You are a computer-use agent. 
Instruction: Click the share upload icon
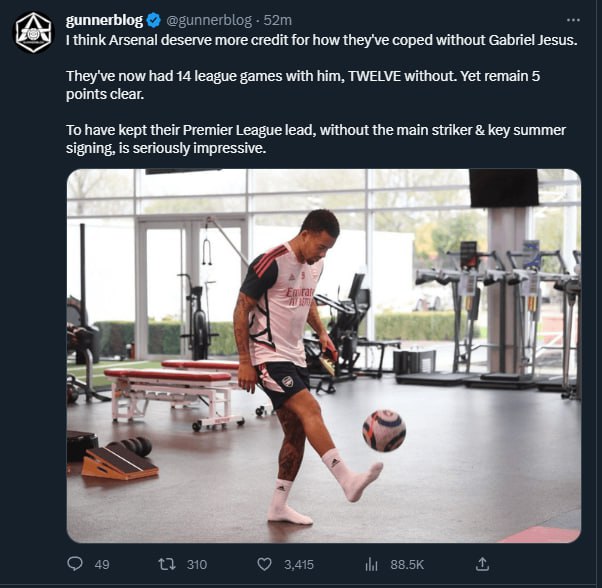click(482, 564)
